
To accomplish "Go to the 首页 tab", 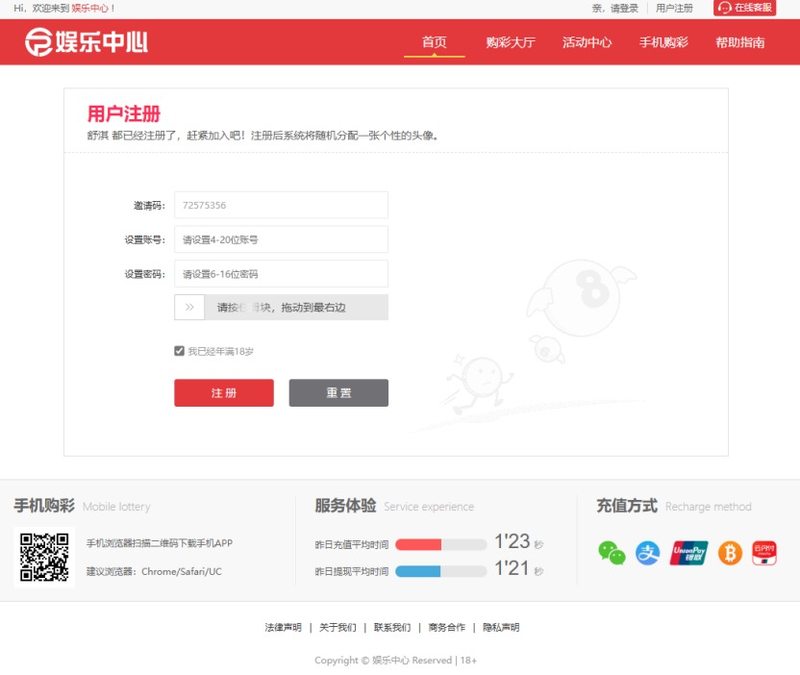I will pyautogui.click(x=434, y=42).
